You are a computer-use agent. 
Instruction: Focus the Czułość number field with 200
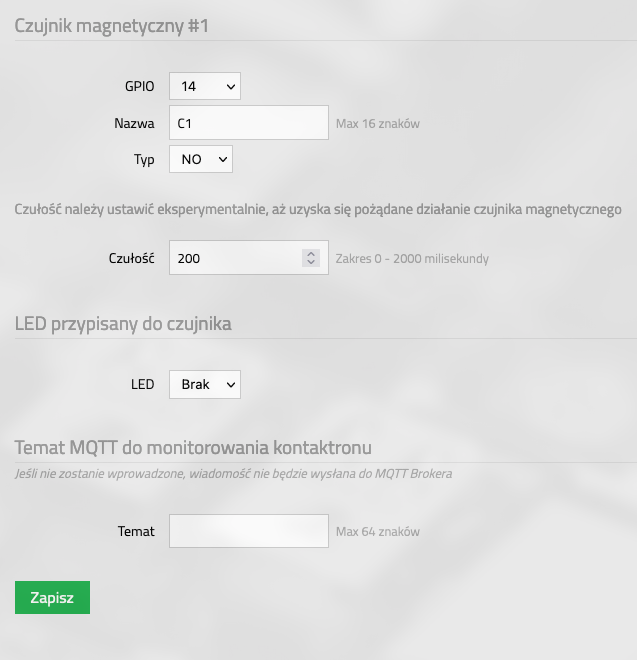point(249,258)
